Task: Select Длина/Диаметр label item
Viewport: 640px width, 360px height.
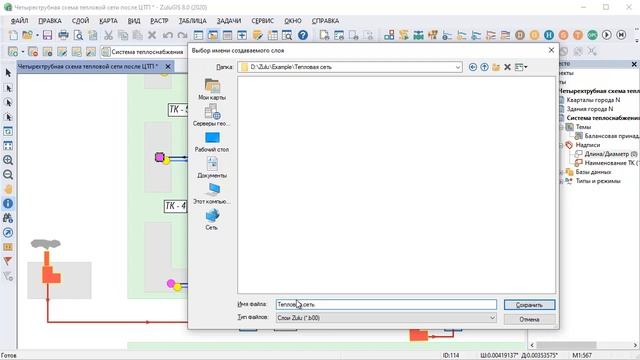Action: click(611, 154)
